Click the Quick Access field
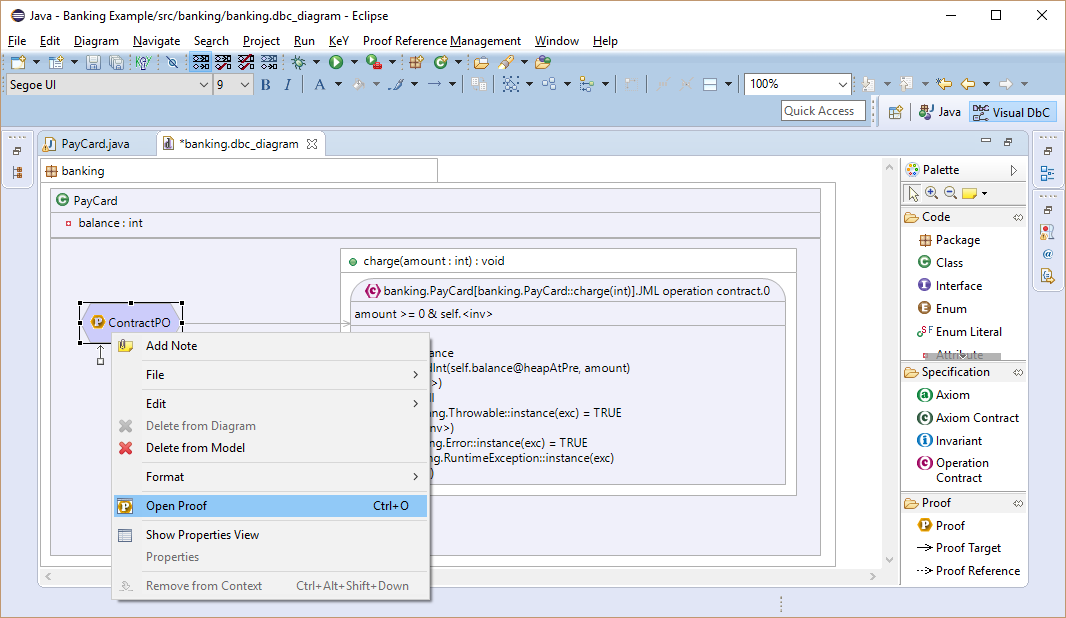The width and height of the screenshot is (1066, 618). coord(823,111)
